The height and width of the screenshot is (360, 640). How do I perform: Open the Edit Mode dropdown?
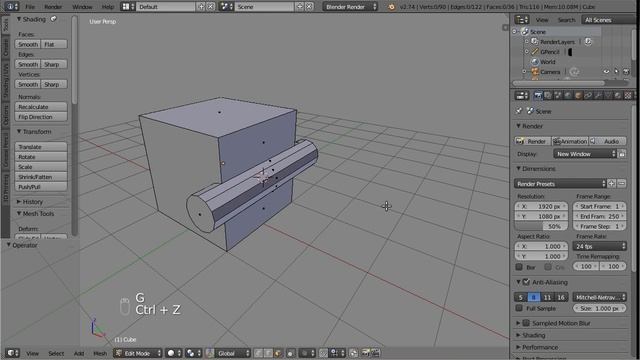pyautogui.click(x=138, y=353)
